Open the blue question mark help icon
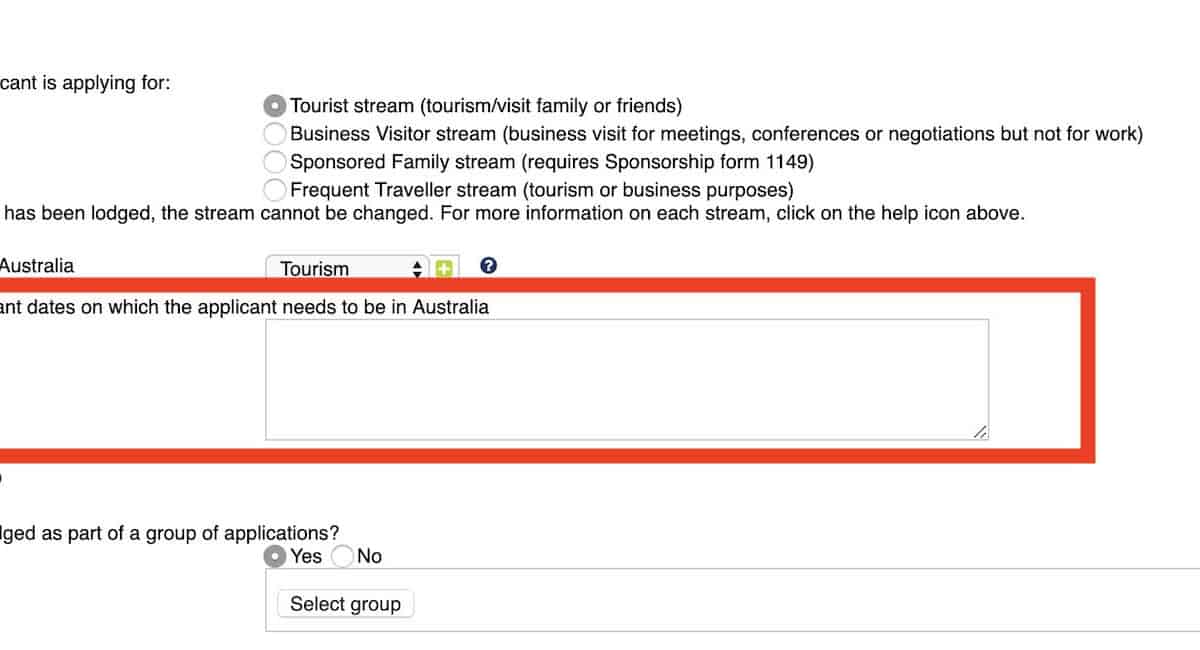 tap(488, 266)
